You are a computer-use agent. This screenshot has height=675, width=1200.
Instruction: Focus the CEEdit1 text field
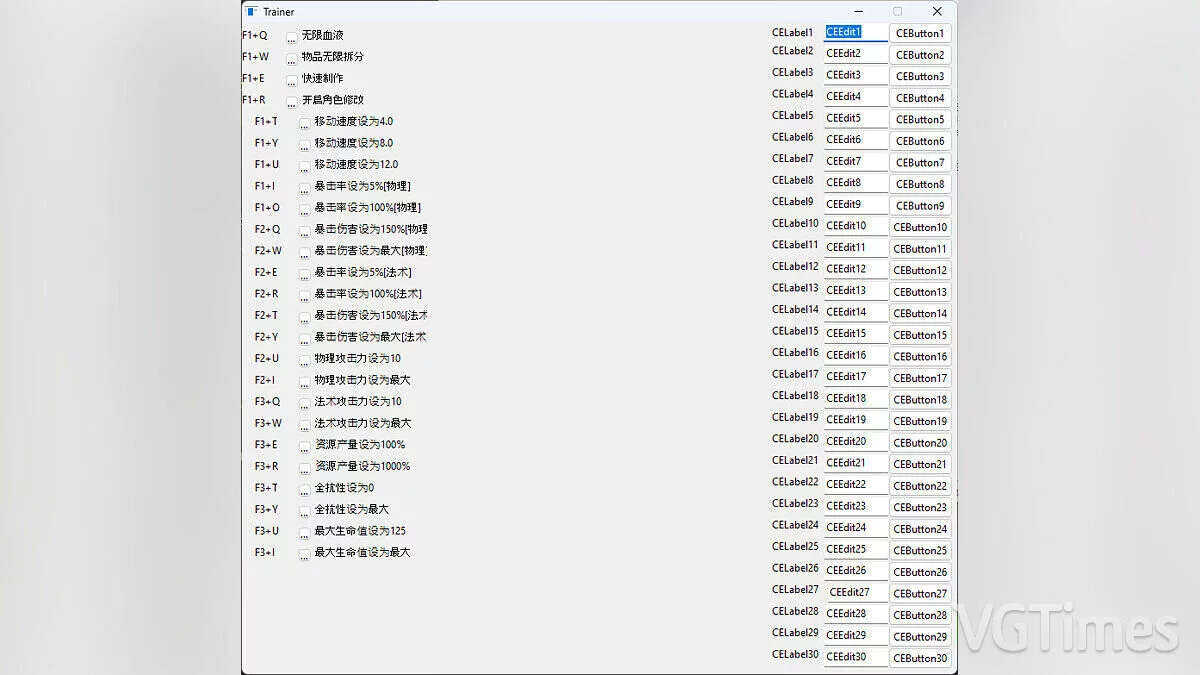(x=855, y=32)
